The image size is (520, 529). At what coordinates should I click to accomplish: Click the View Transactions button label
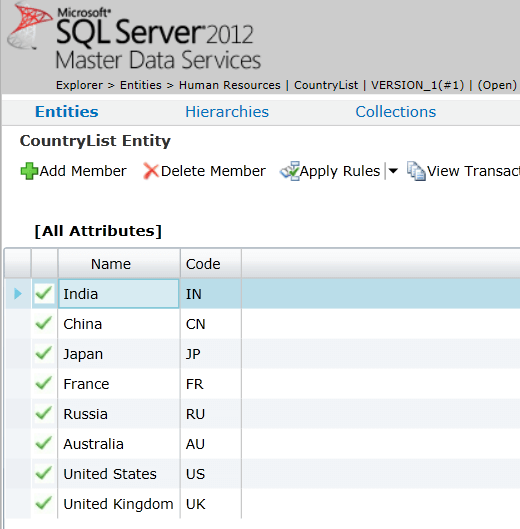(473, 171)
